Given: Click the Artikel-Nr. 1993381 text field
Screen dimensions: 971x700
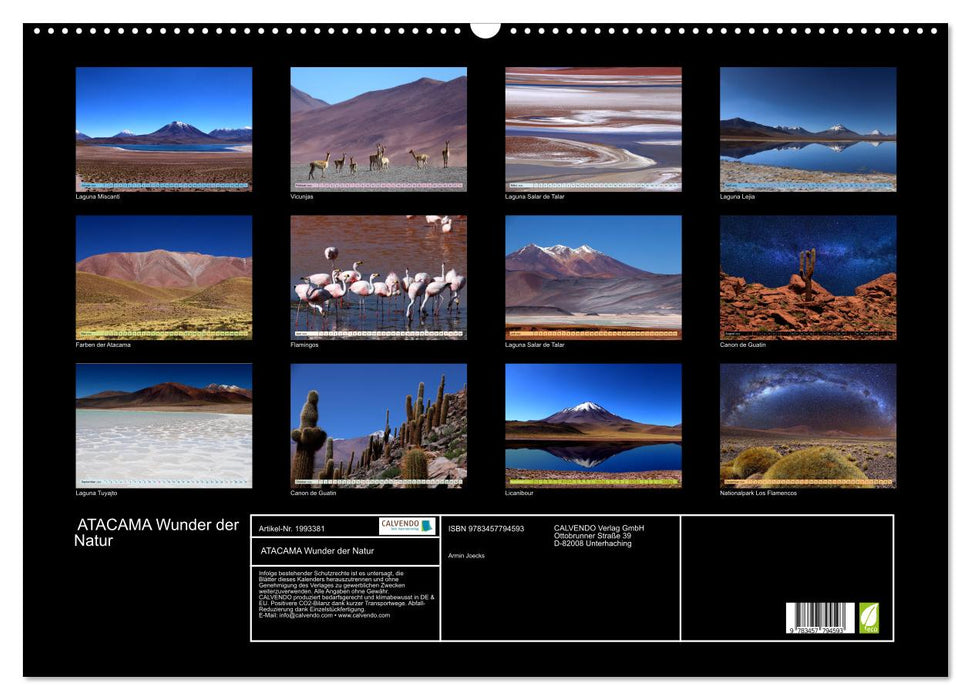Looking at the screenshot, I should (x=292, y=529).
